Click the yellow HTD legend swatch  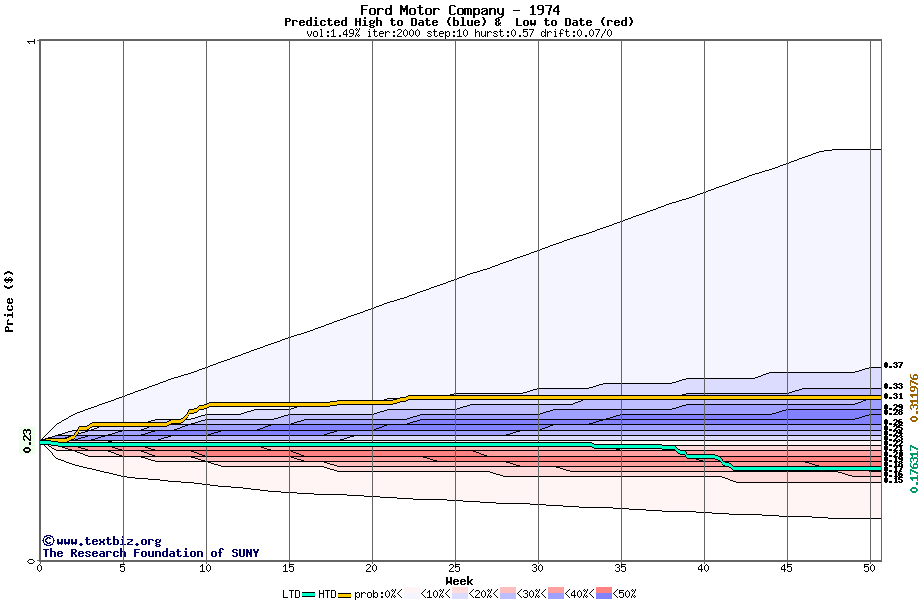click(x=344, y=594)
